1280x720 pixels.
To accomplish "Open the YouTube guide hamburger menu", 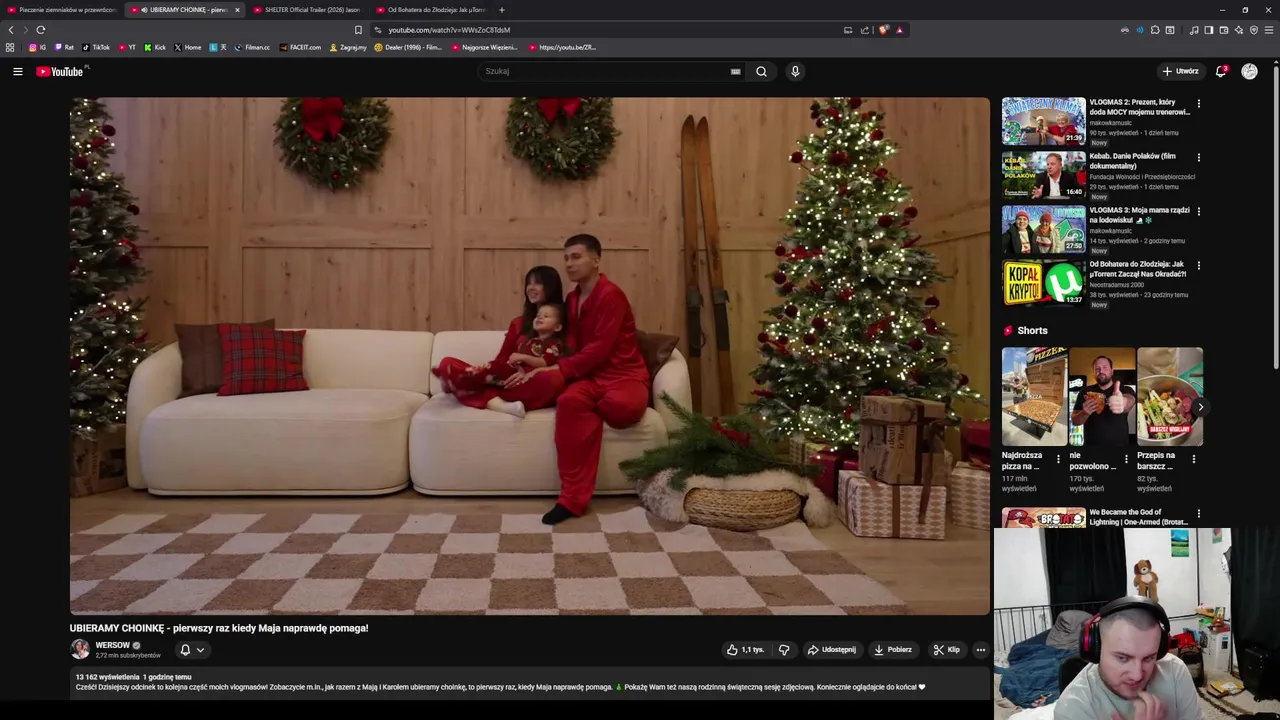I will (17, 71).
